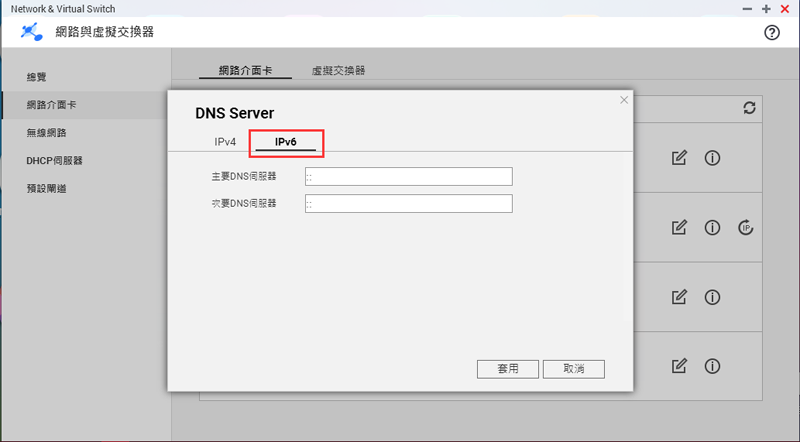
Task: Click the 取消 button
Action: tap(574, 369)
